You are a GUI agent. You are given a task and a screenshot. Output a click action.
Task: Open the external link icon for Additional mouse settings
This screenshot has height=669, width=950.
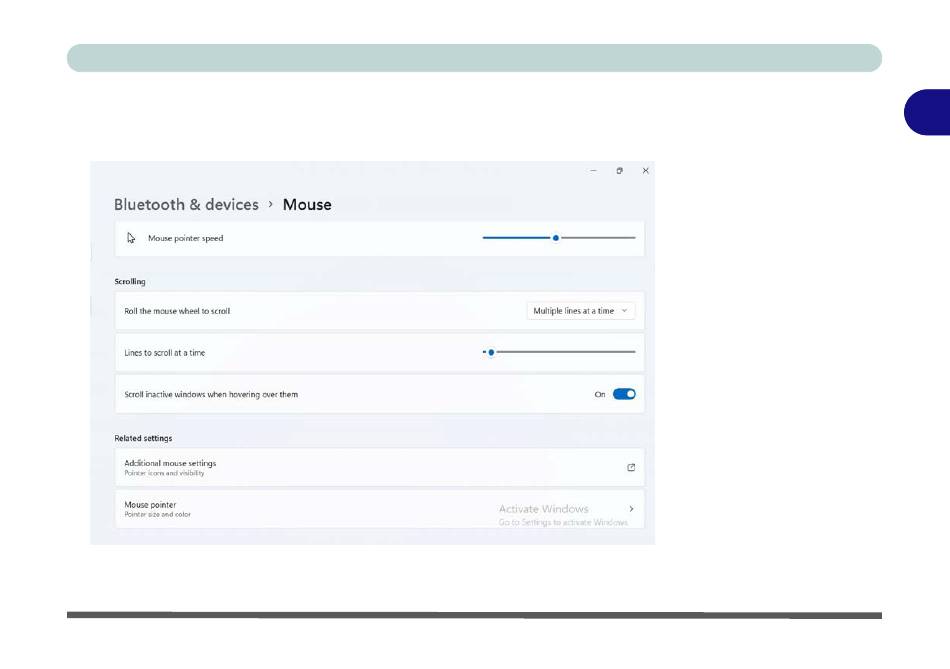click(x=631, y=467)
